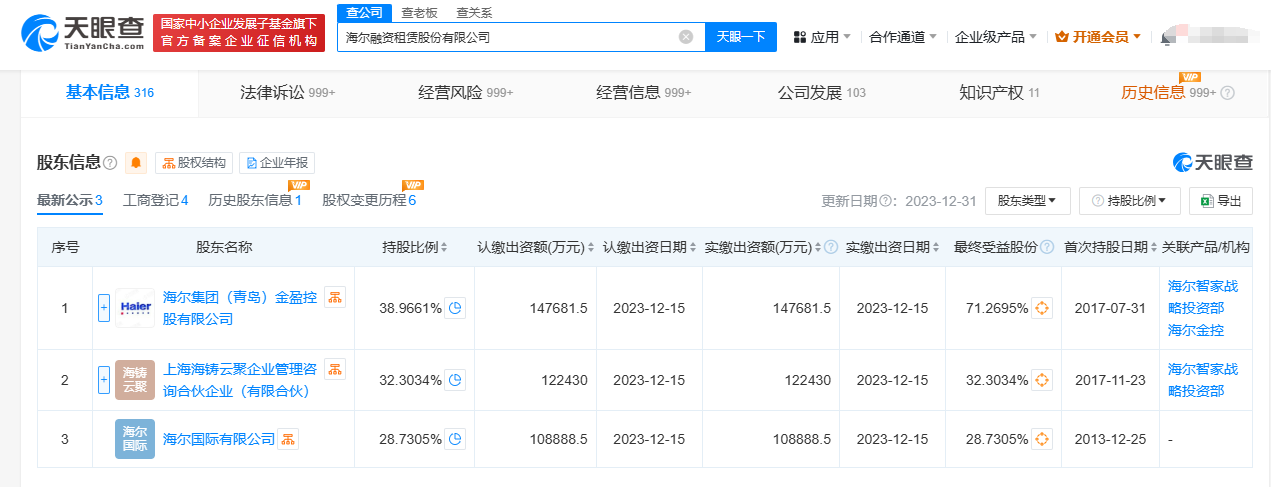Select the 工商登记 sub-tab
The width and height of the screenshot is (1271, 487).
(x=156, y=200)
